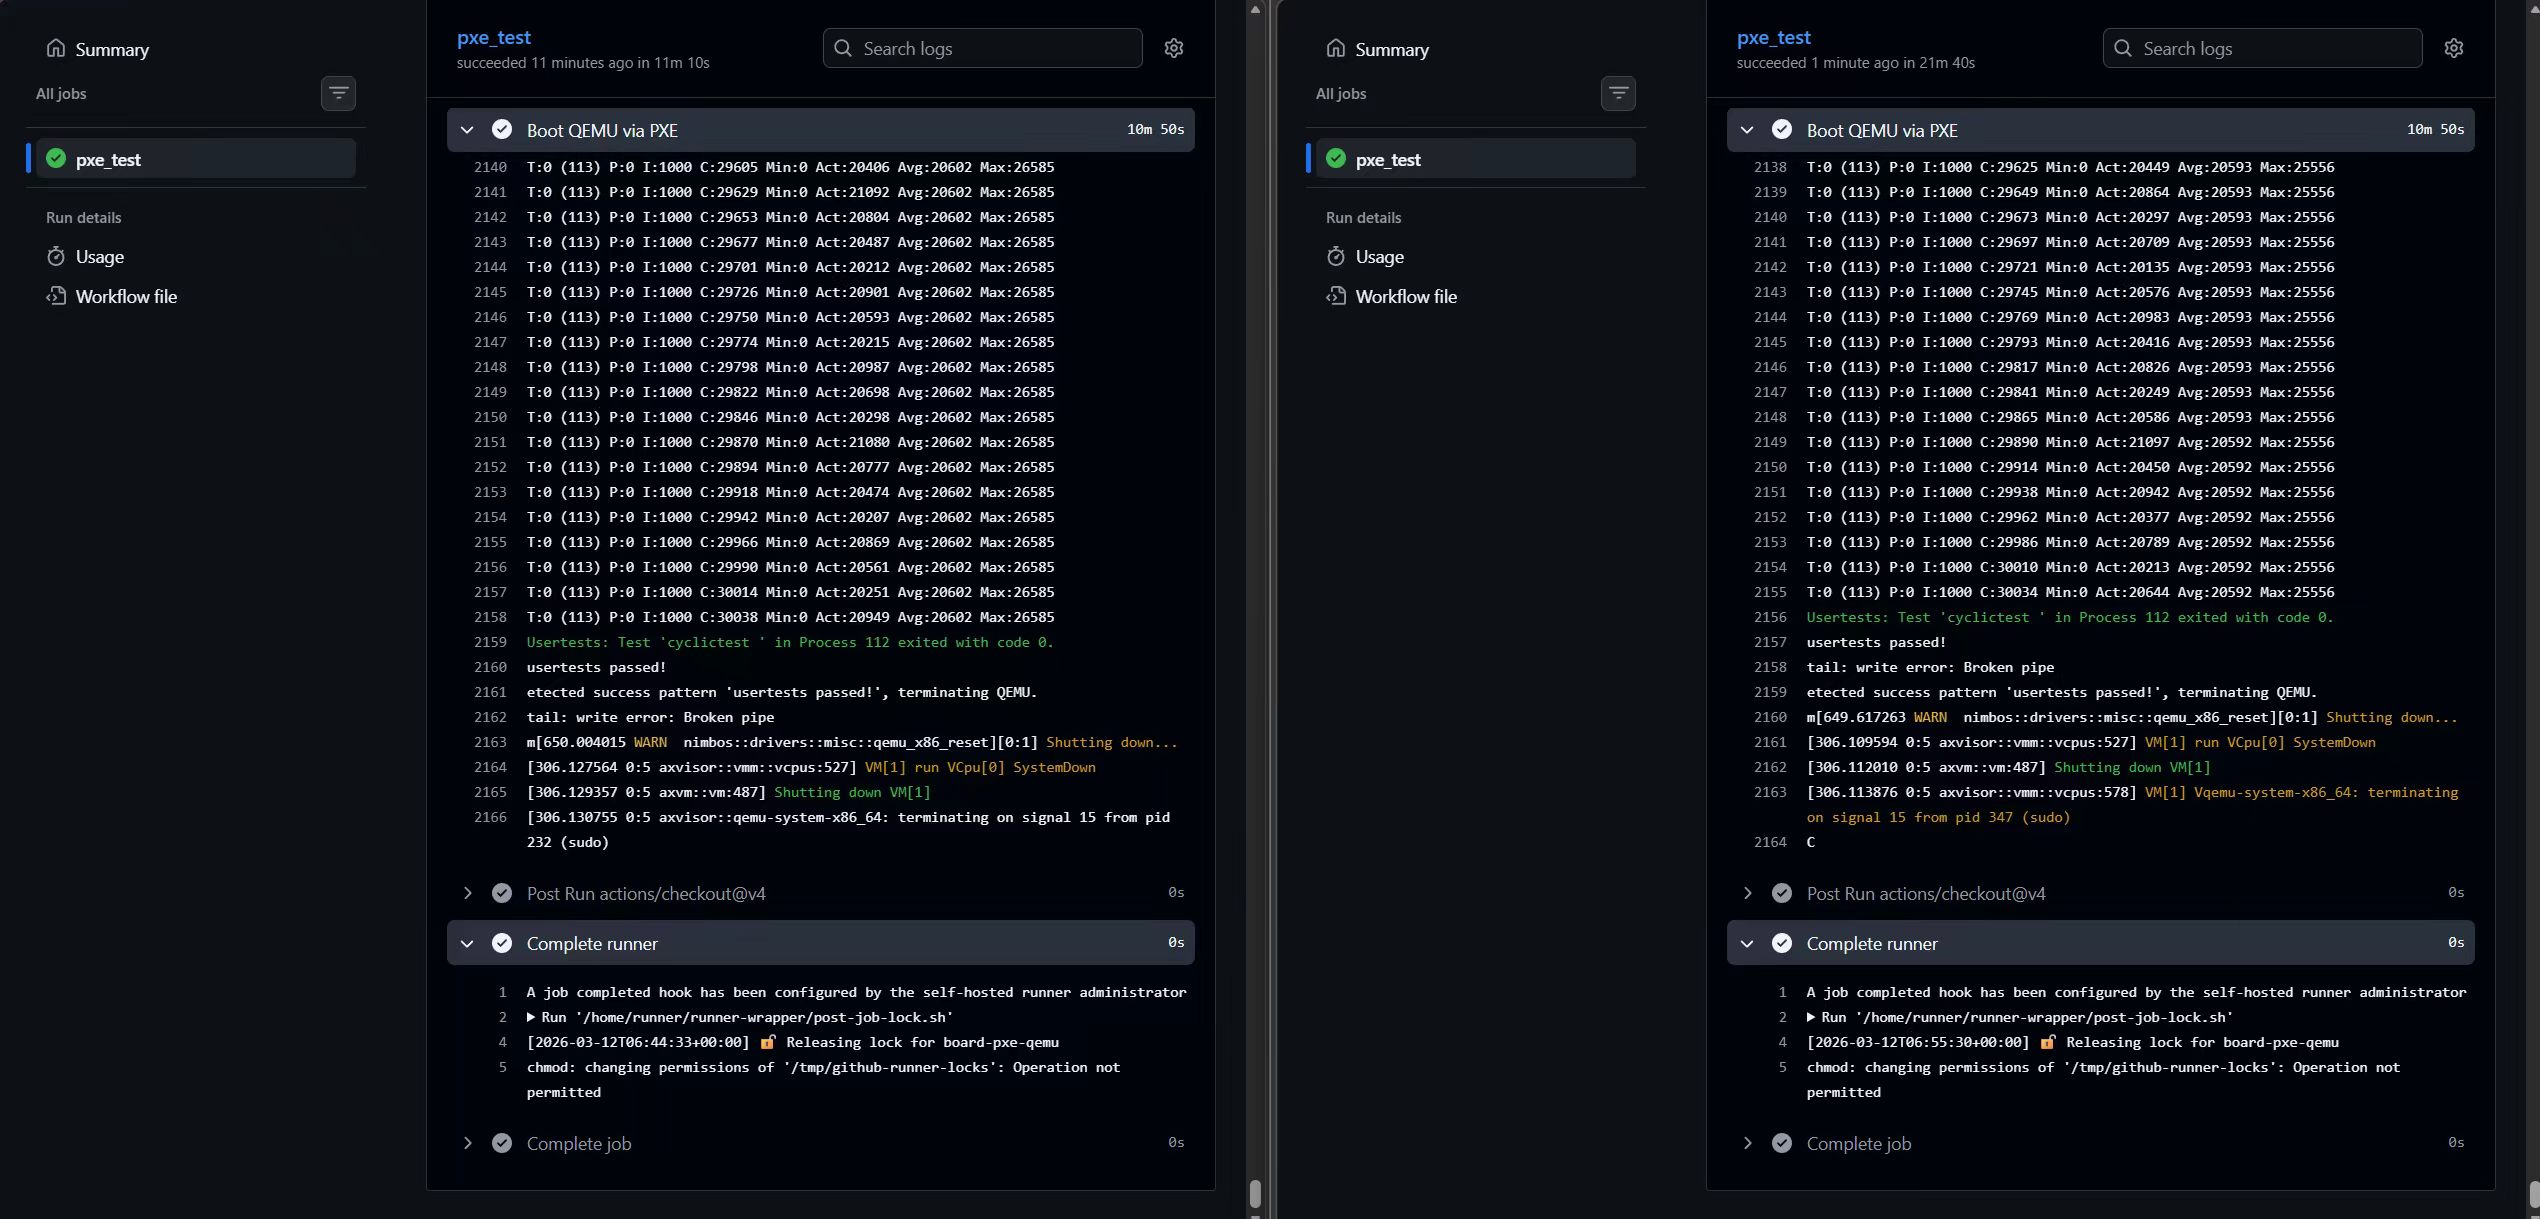Expand Post Run actions/checkout@v4 step, left pane

[x=467, y=893]
